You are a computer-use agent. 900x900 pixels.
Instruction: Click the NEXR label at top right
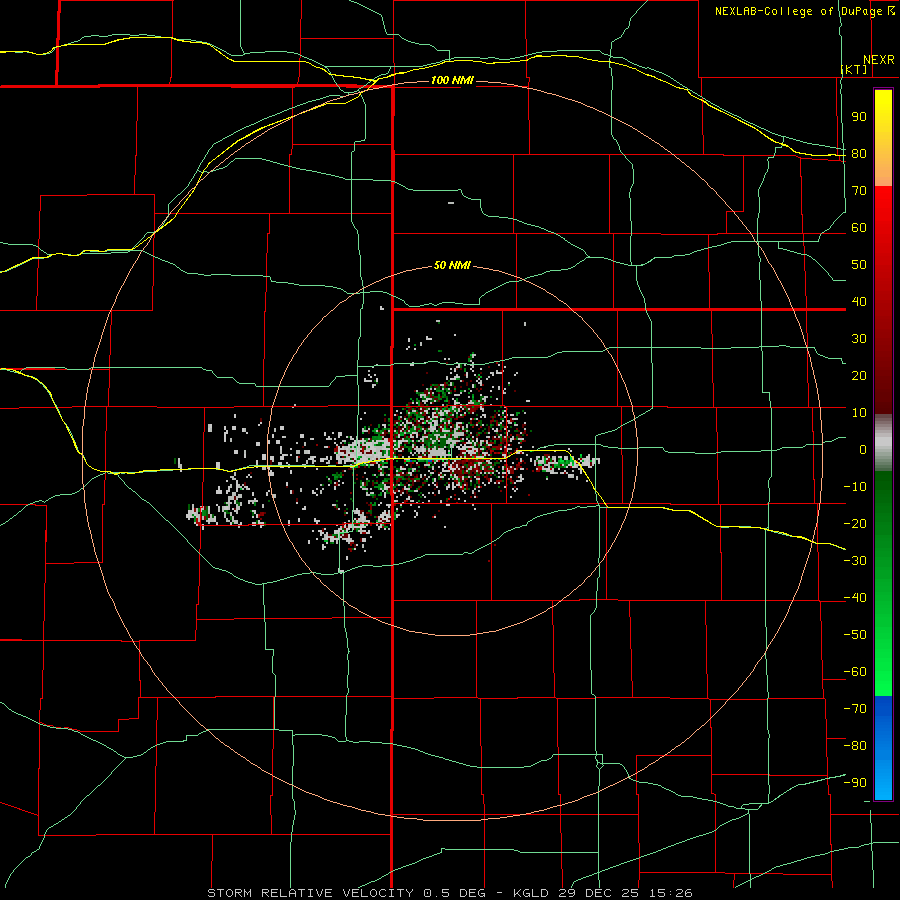tap(878, 60)
